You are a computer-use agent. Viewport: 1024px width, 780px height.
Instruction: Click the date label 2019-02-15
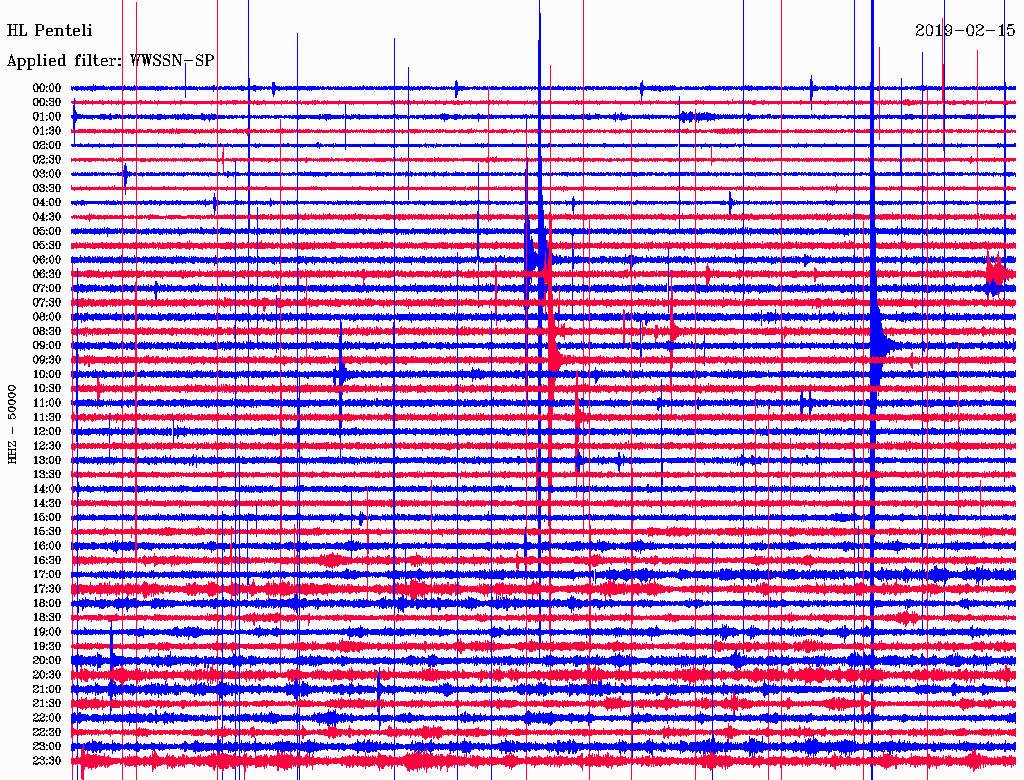point(965,30)
